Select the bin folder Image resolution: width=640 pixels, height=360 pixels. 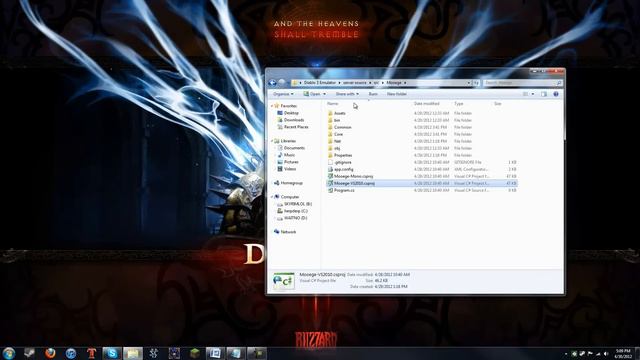334,120
